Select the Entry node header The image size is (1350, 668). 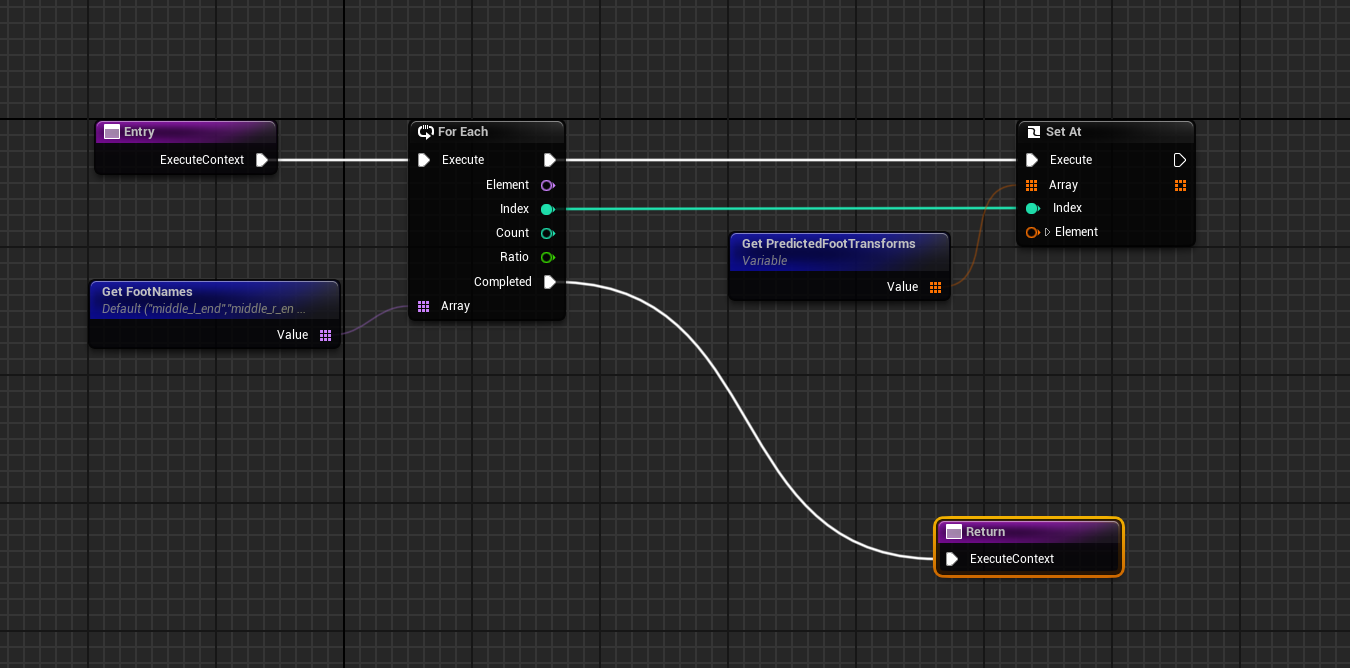[185, 132]
